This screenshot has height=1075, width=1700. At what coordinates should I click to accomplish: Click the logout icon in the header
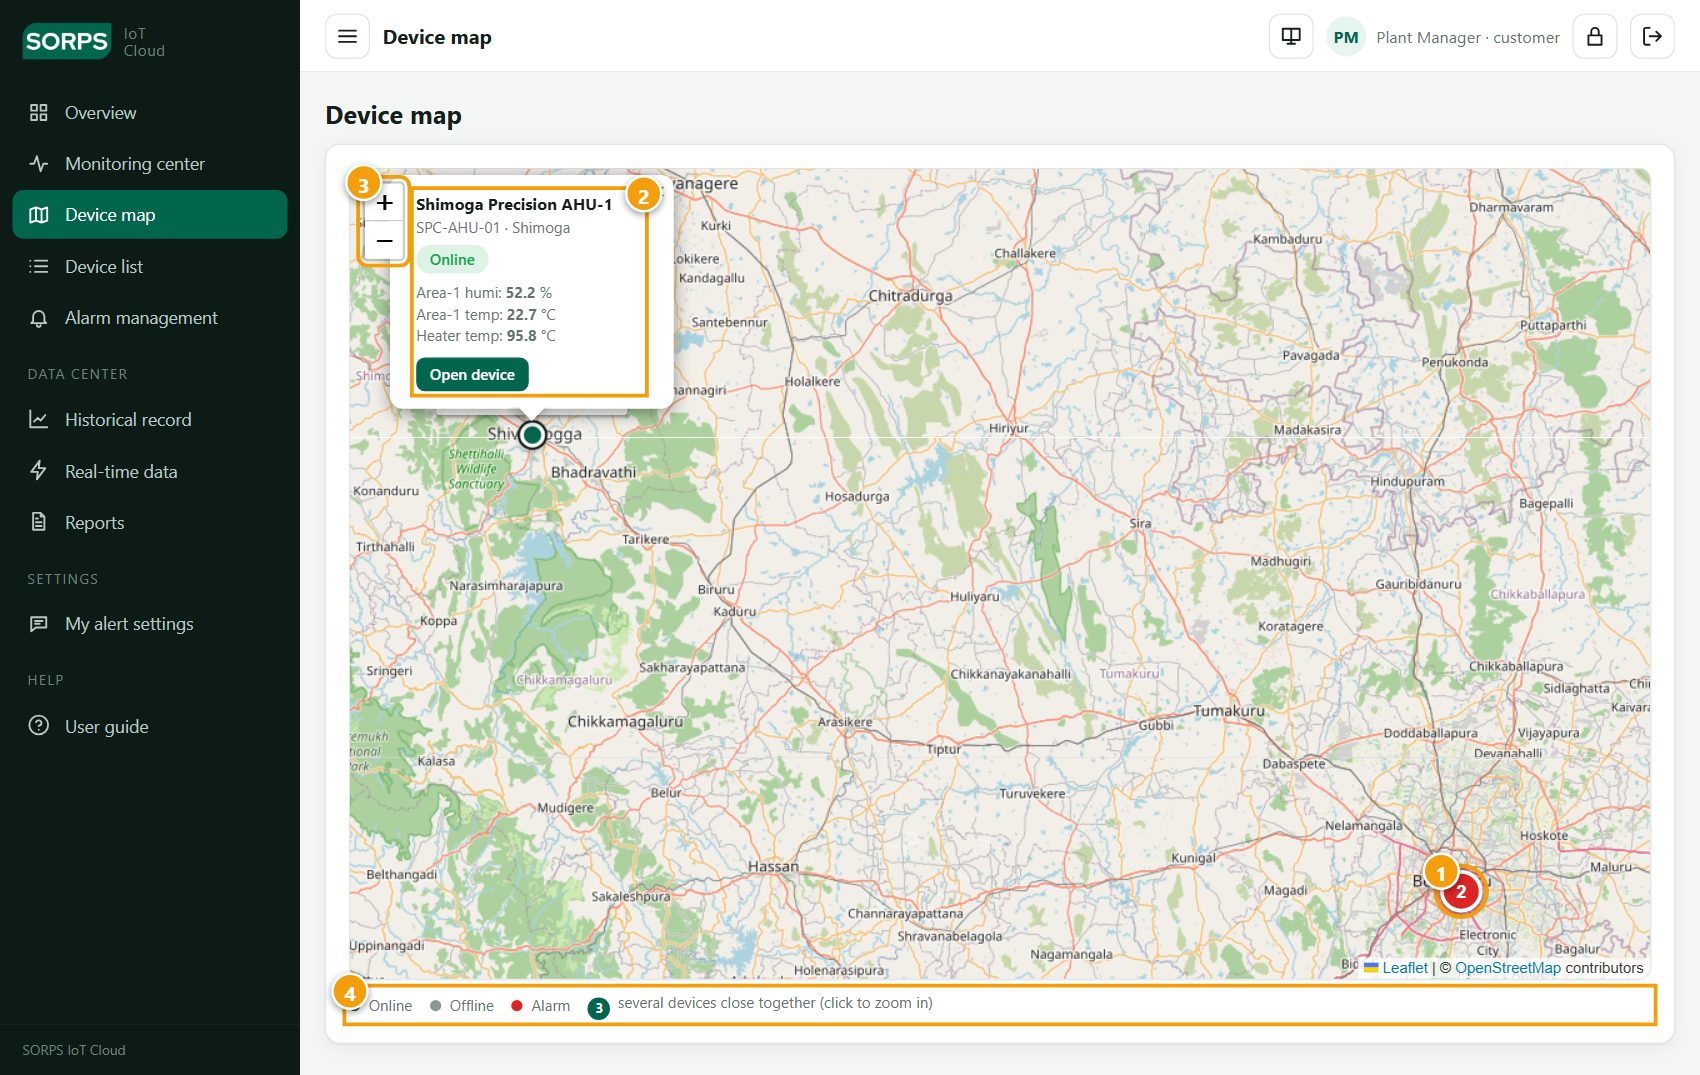pos(1652,37)
